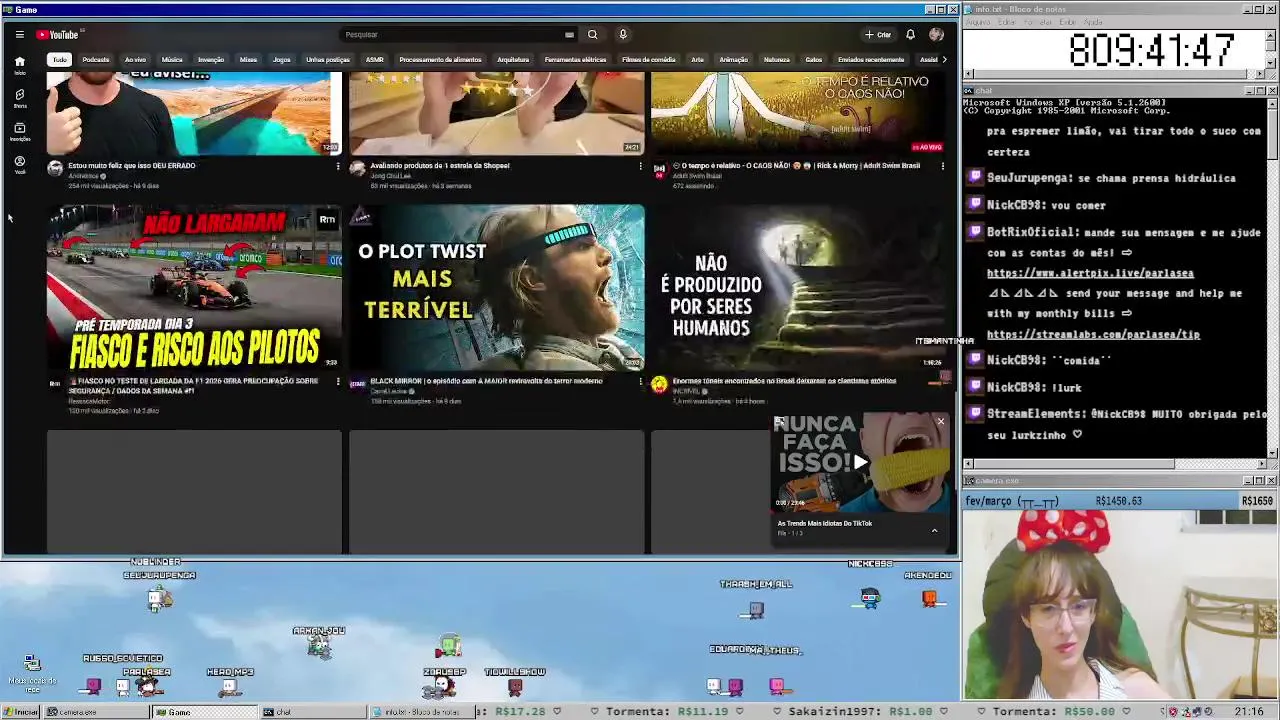Click the Criar create button
The width and height of the screenshot is (1280, 720).
pos(878,34)
